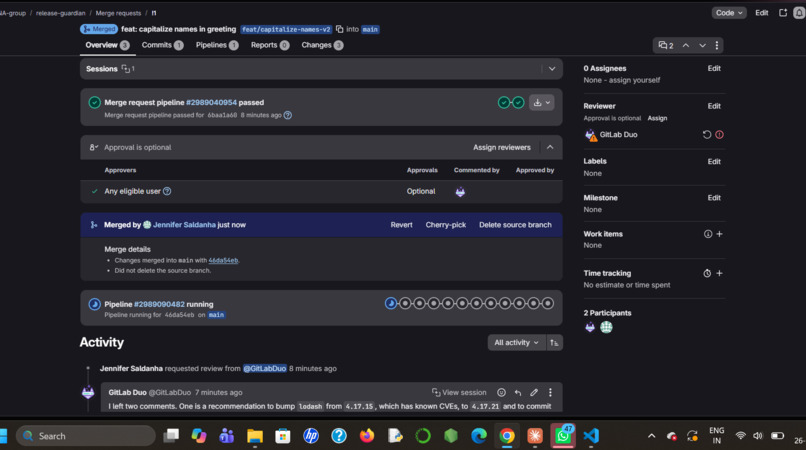The width and height of the screenshot is (806, 450).
Task: Switch to the Pipelines tab
Action: pos(217,45)
